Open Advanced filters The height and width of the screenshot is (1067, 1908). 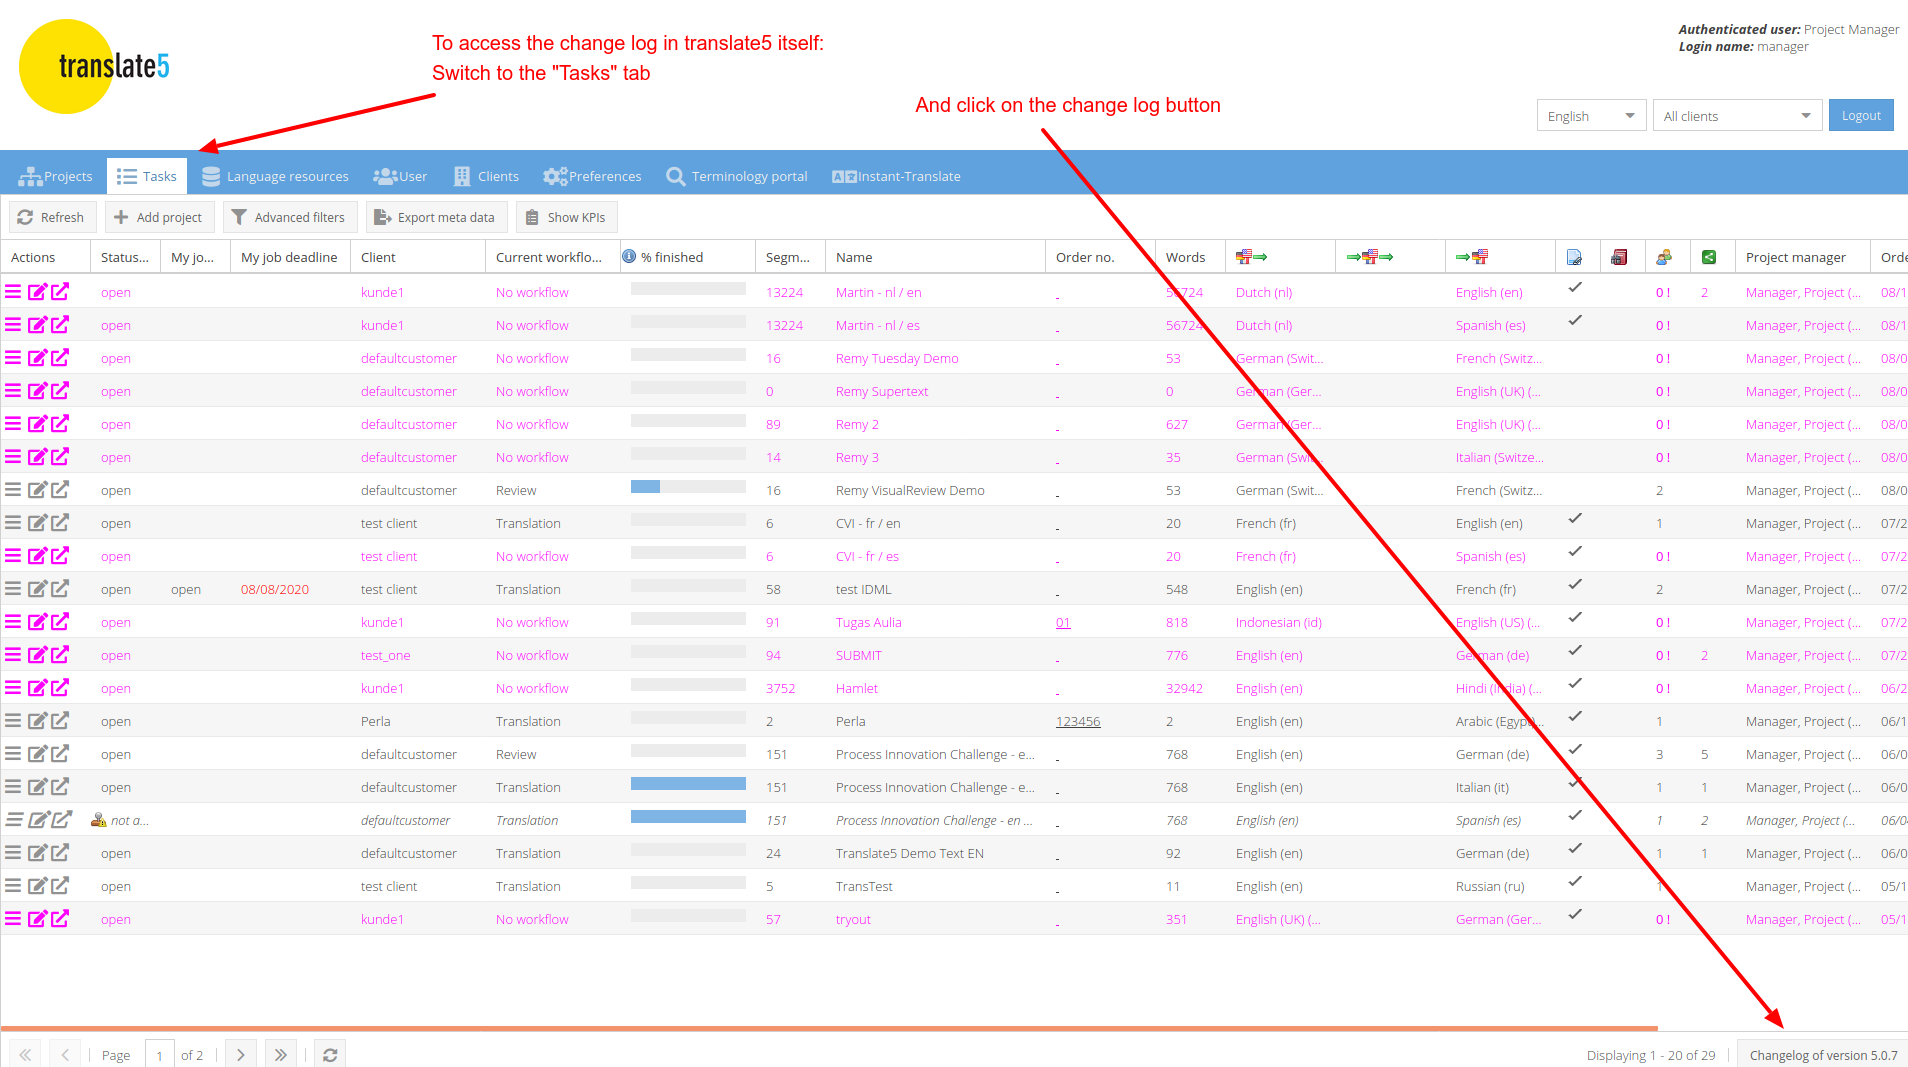coord(290,217)
